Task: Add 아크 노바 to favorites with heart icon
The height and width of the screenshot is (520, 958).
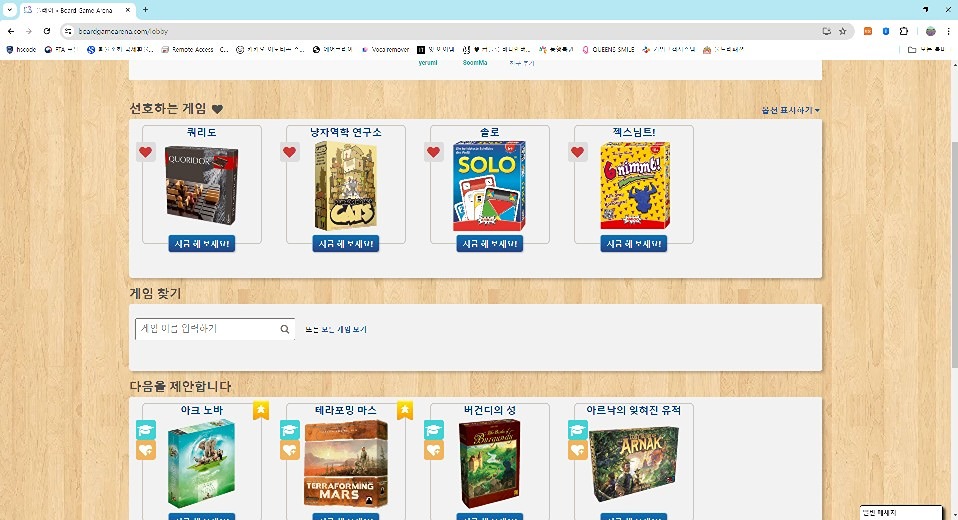Action: coord(145,450)
